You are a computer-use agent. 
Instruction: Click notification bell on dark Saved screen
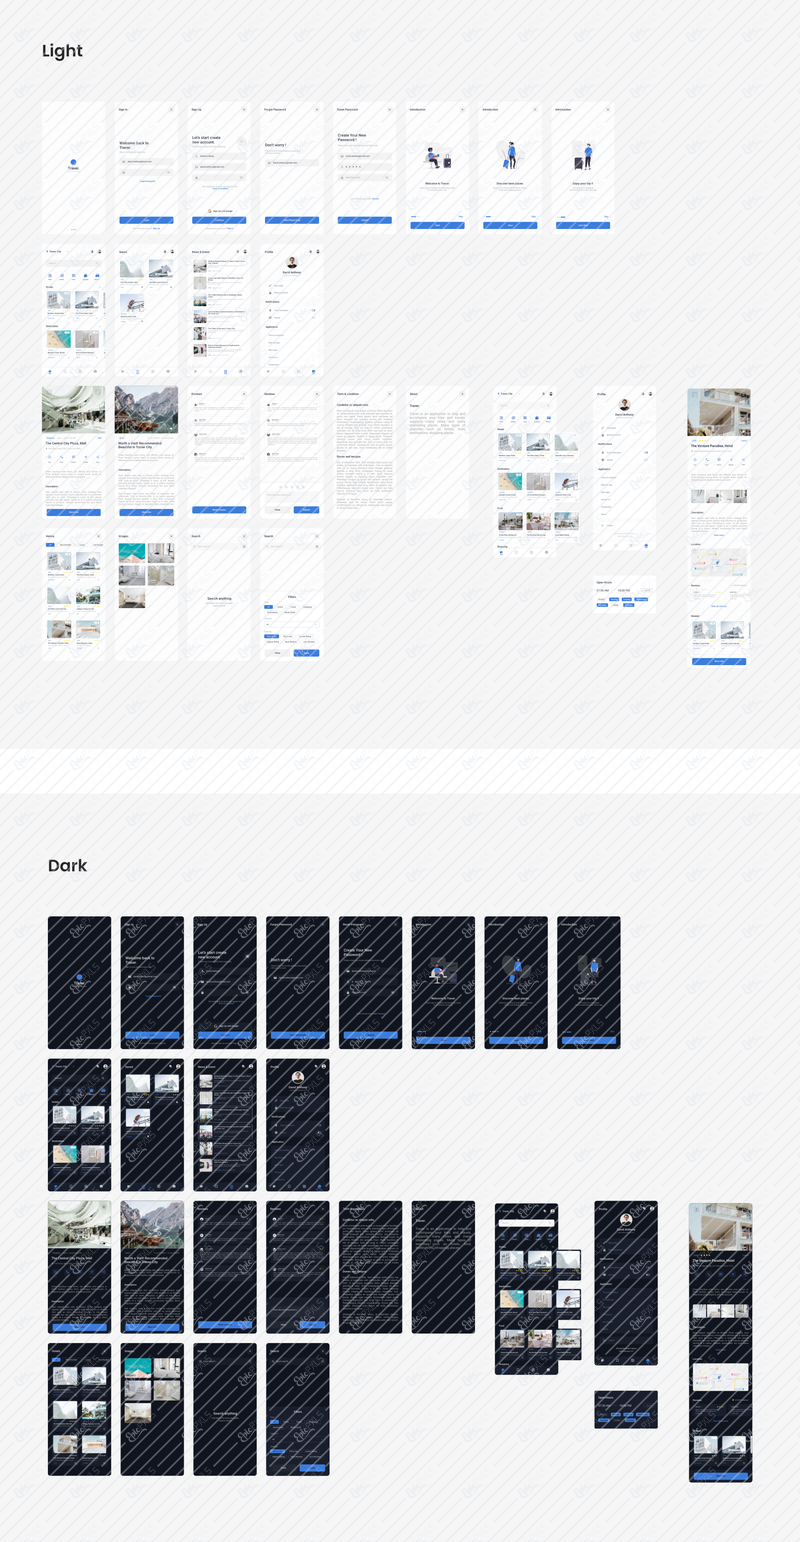coord(170,1067)
